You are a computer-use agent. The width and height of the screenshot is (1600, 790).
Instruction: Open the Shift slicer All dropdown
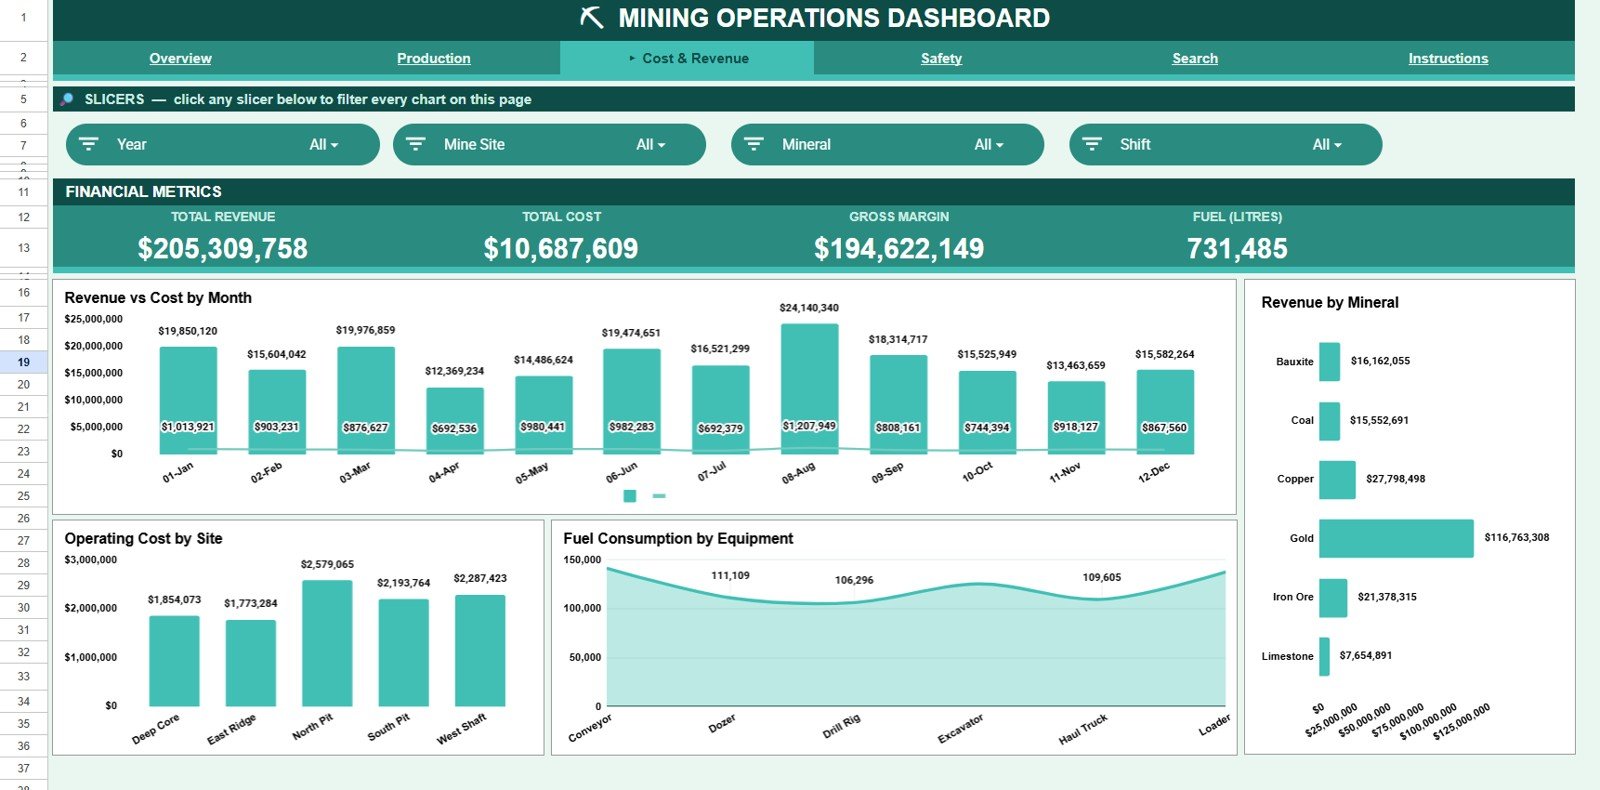(x=1327, y=144)
